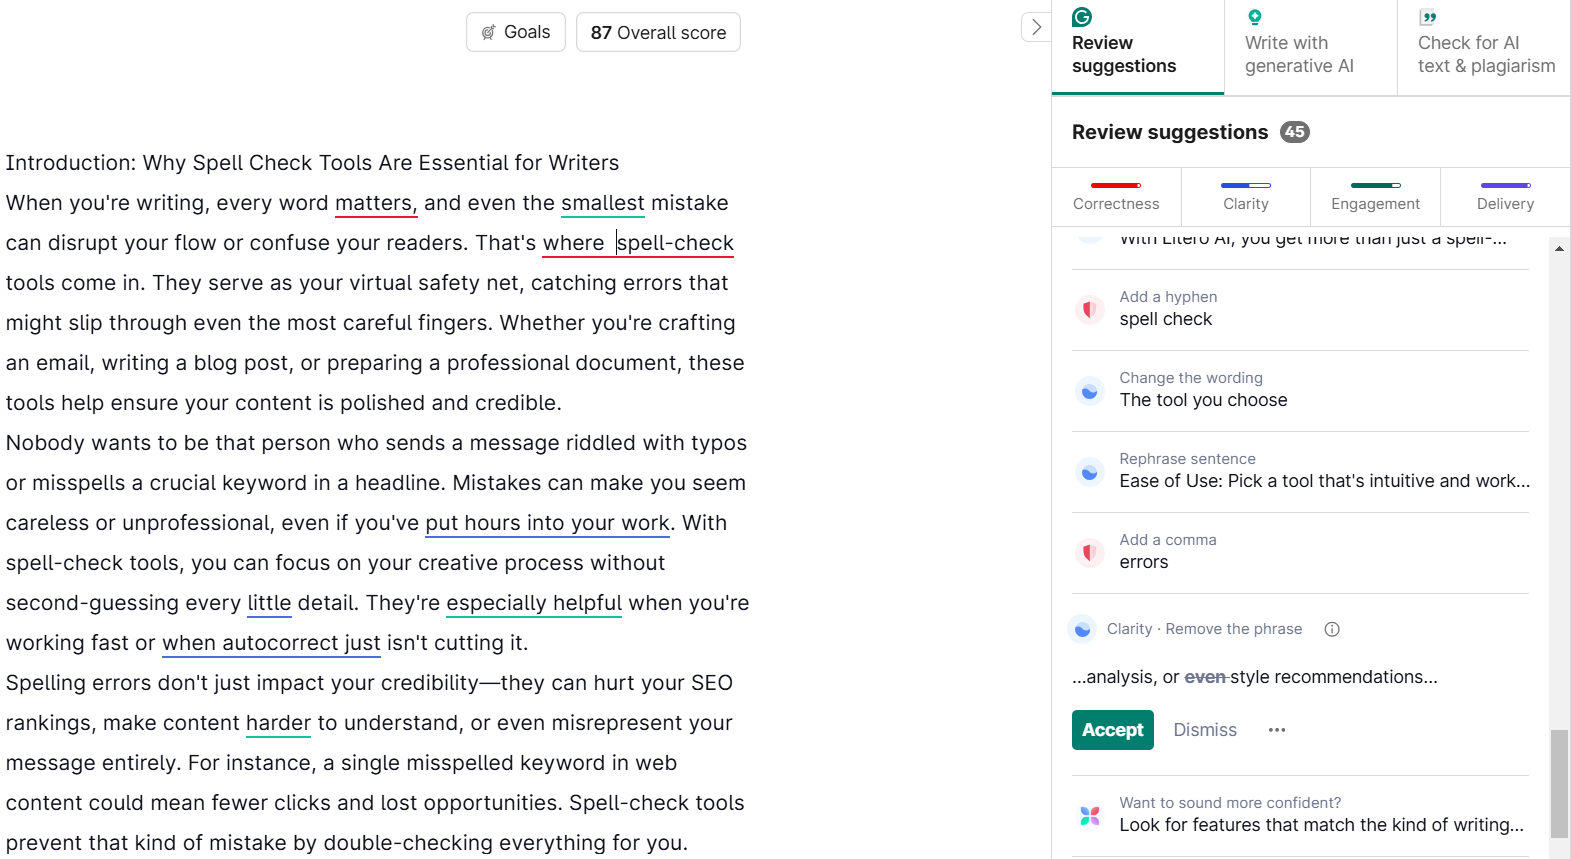Screen dimensions: 1571x859
Task: Click the quotation mark plagiarism check icon
Action: click(x=1428, y=17)
